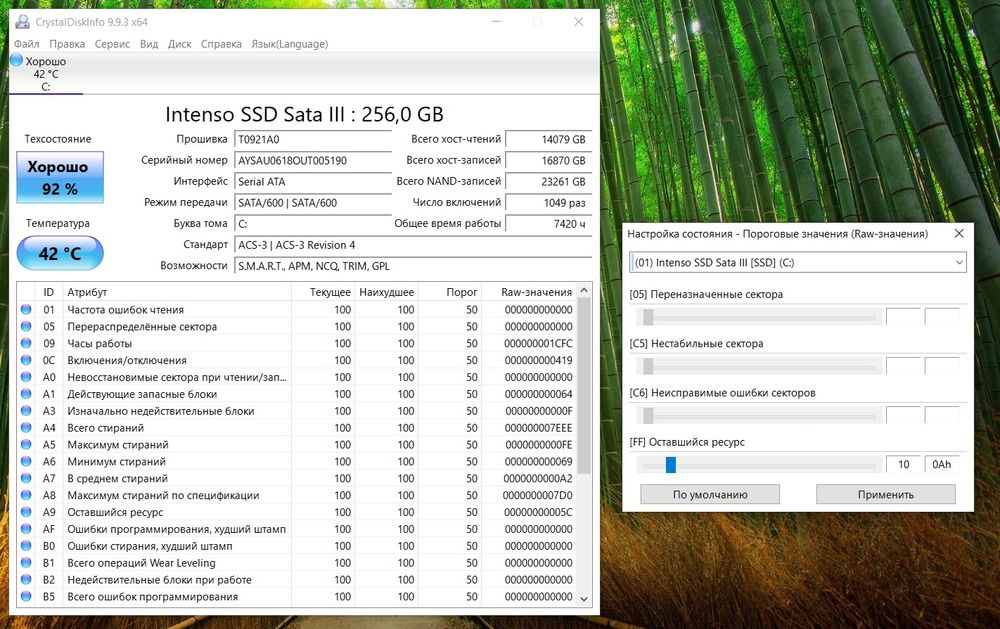Click status orb for Включения/отключения row

pos(26,360)
